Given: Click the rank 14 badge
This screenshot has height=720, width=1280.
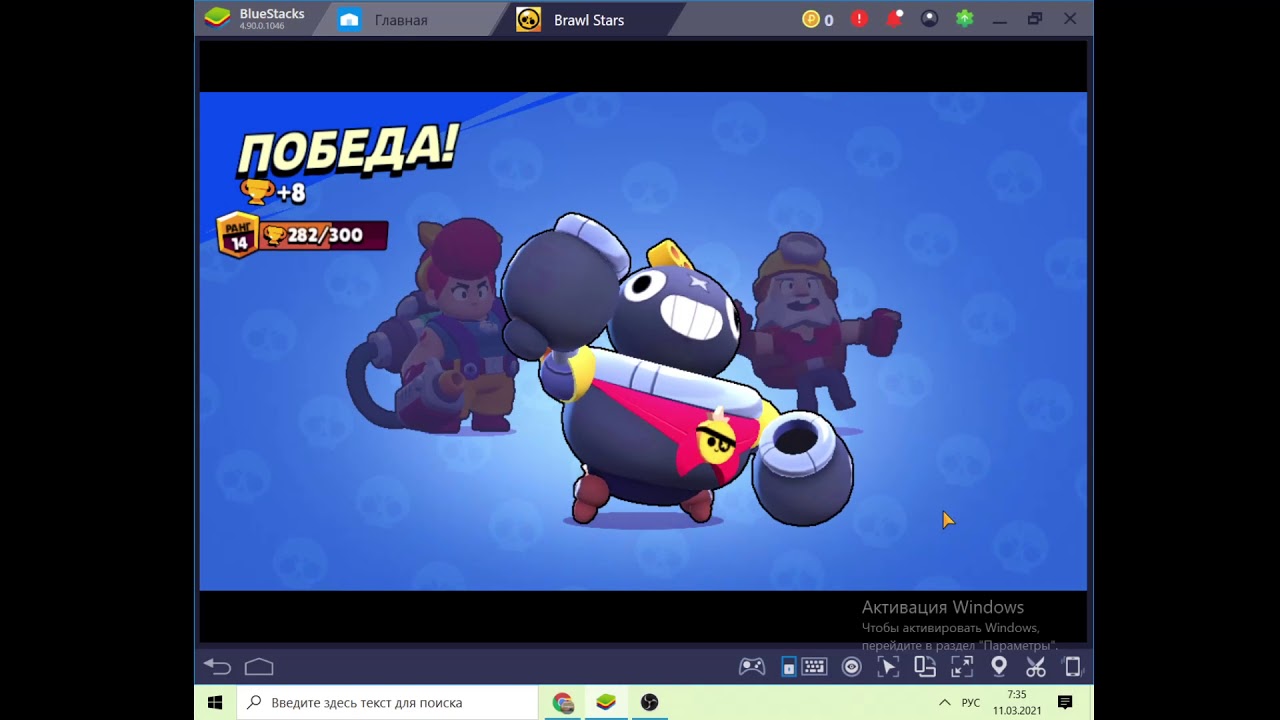Looking at the screenshot, I should pyautogui.click(x=238, y=235).
